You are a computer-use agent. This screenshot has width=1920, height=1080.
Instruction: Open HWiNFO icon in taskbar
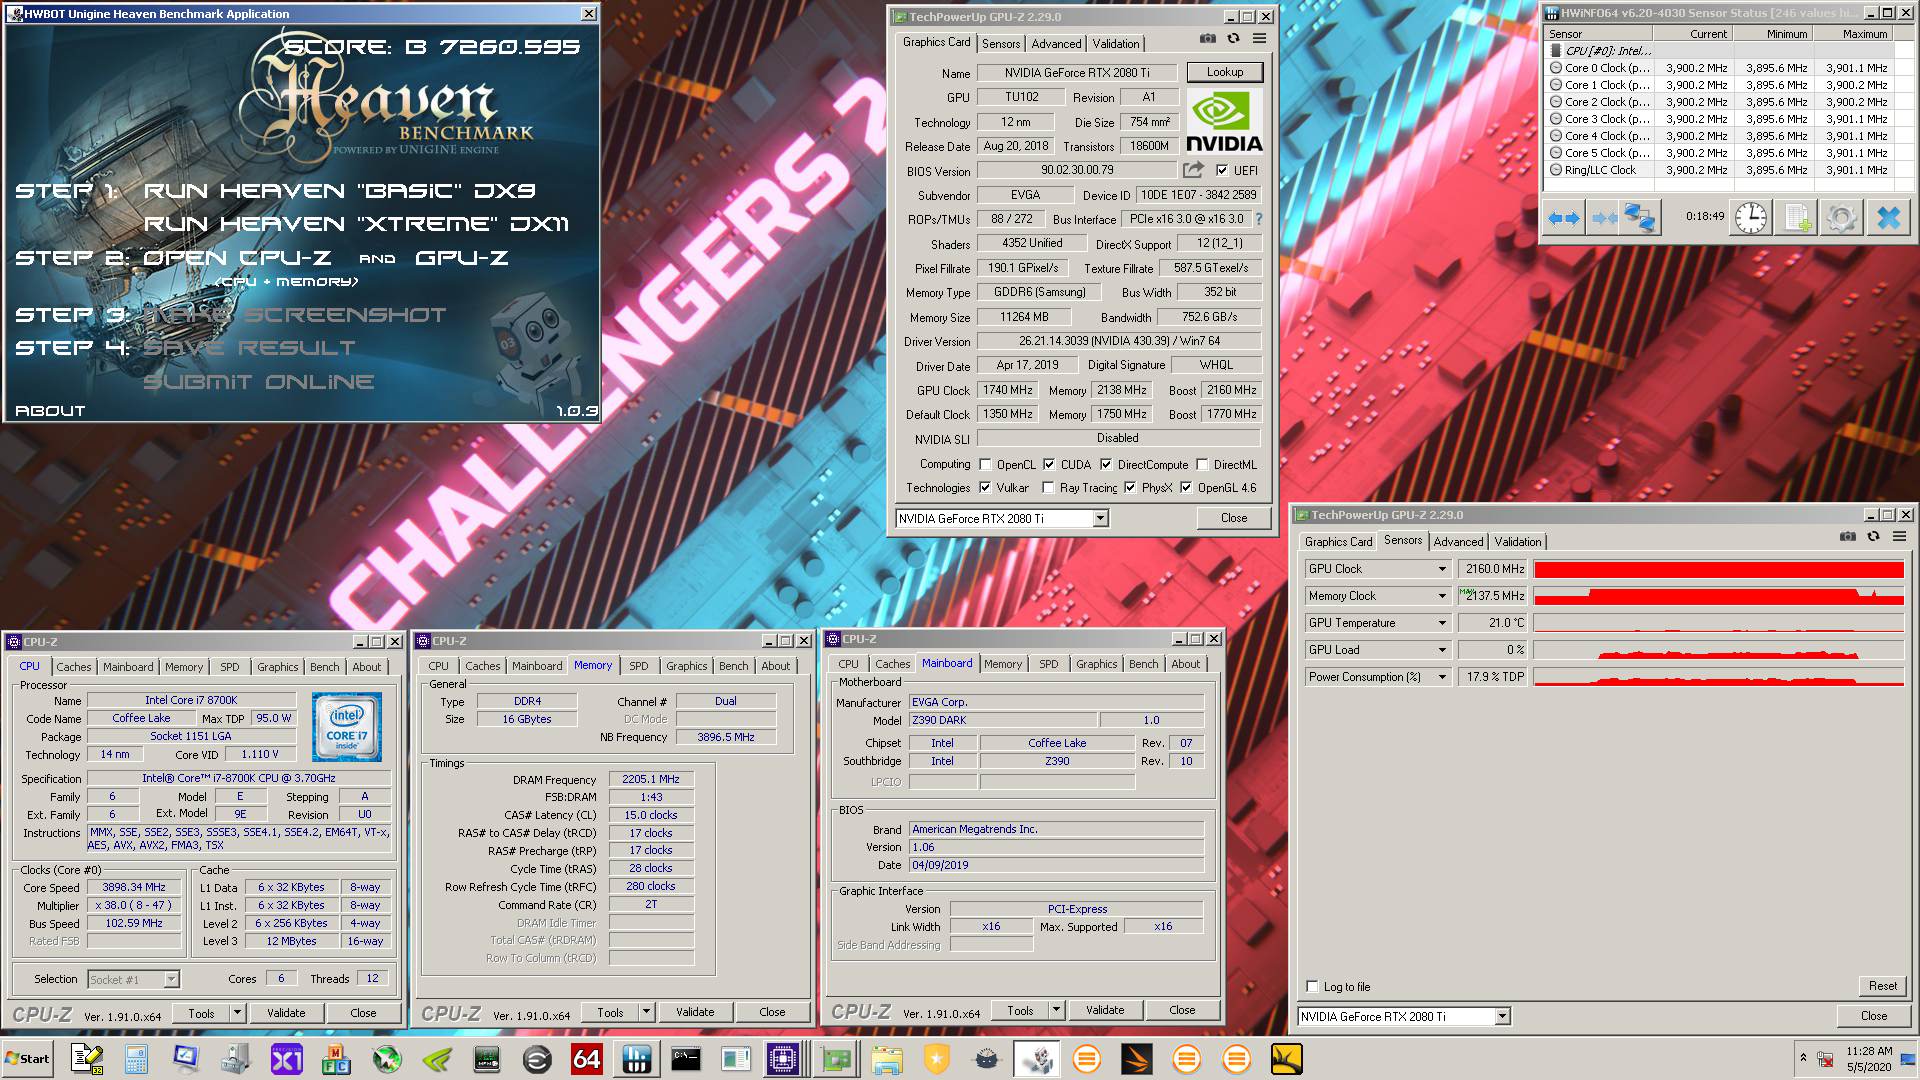[x=636, y=1059]
